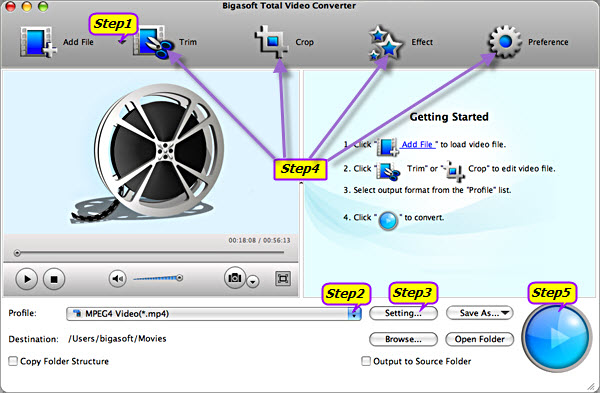Open the Trim tool with scissors icon

[x=153, y=42]
